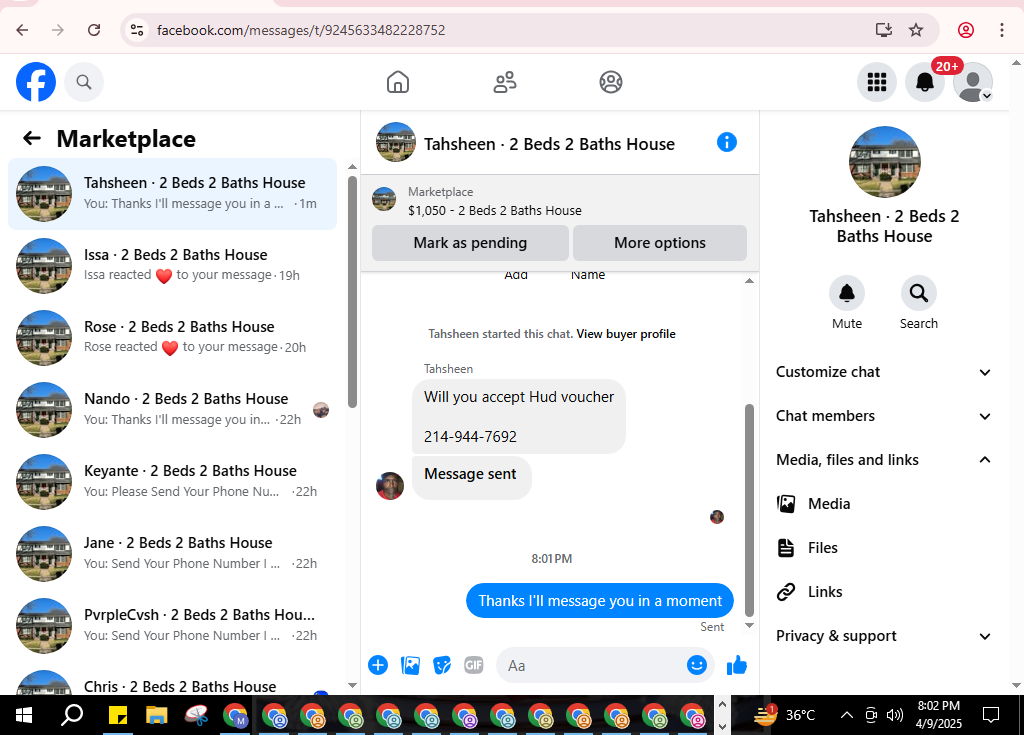Open File Explorer from the taskbar
Viewport: 1024px width, 735px height.
tap(157, 716)
